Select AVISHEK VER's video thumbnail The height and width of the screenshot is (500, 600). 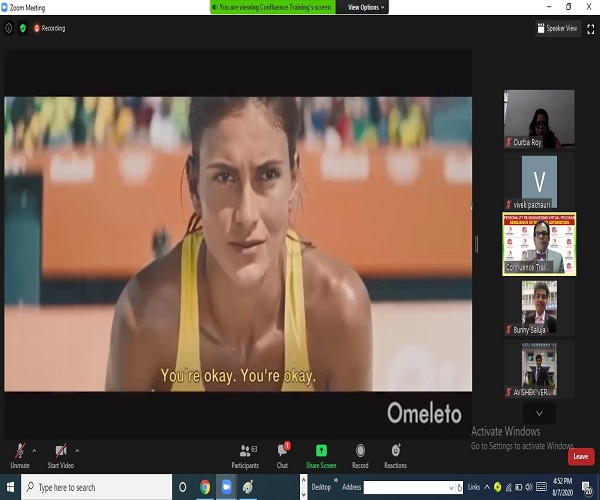click(539, 370)
